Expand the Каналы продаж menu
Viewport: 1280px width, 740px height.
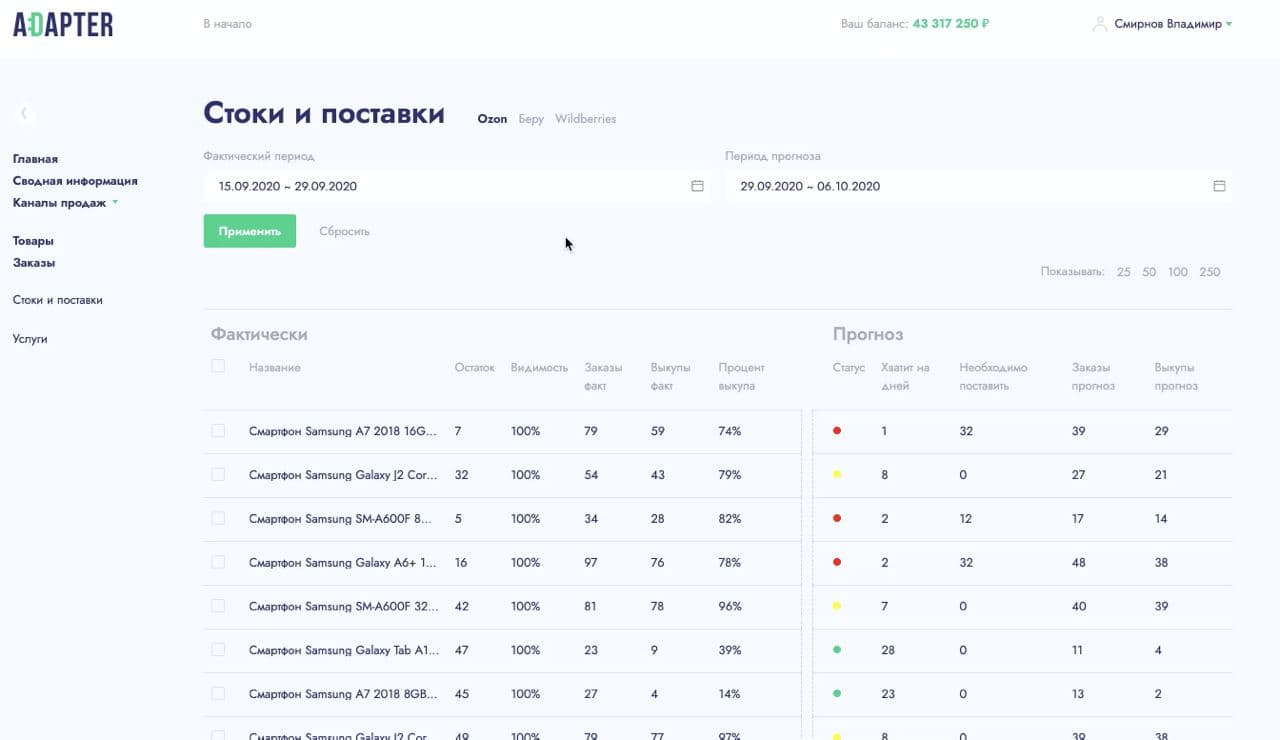click(65, 203)
